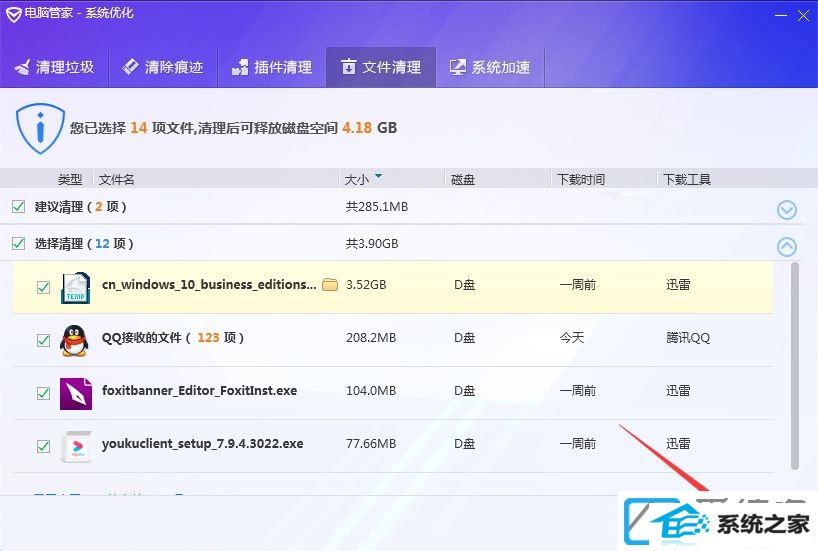Click the 共285.1MB total text
Image resolution: width=818 pixels, height=551 pixels.
pos(377,207)
